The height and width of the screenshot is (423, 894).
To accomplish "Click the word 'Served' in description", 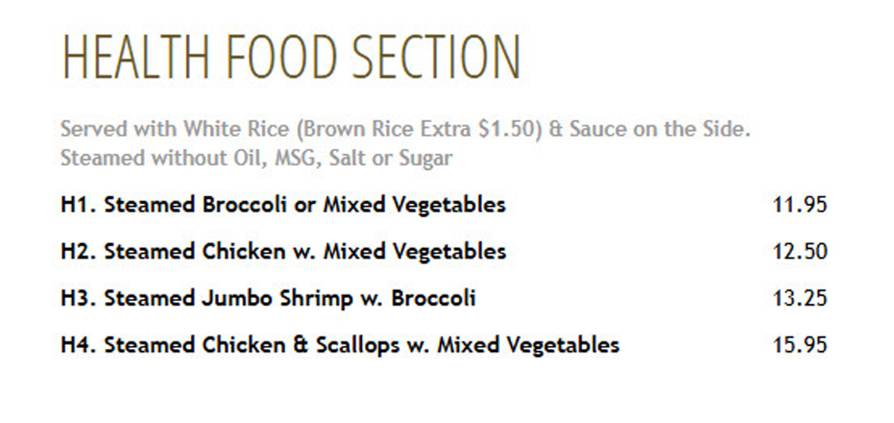I will (94, 129).
